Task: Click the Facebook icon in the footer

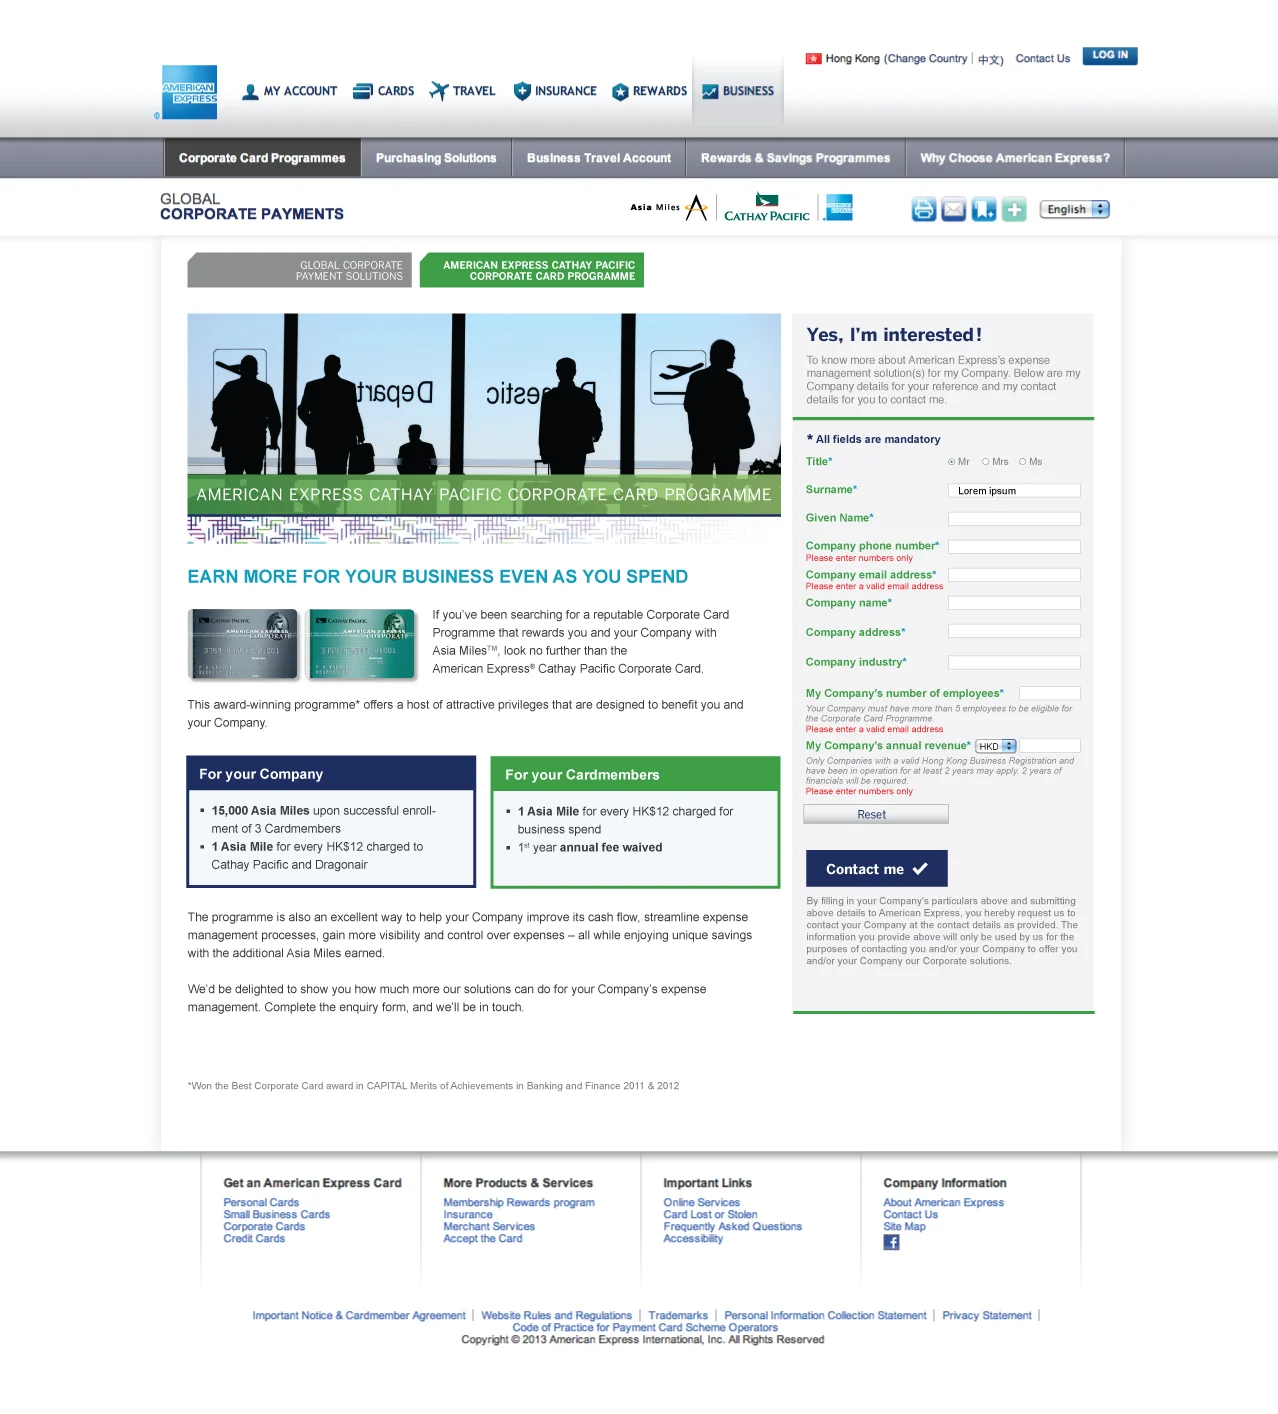Action: coord(890,1242)
